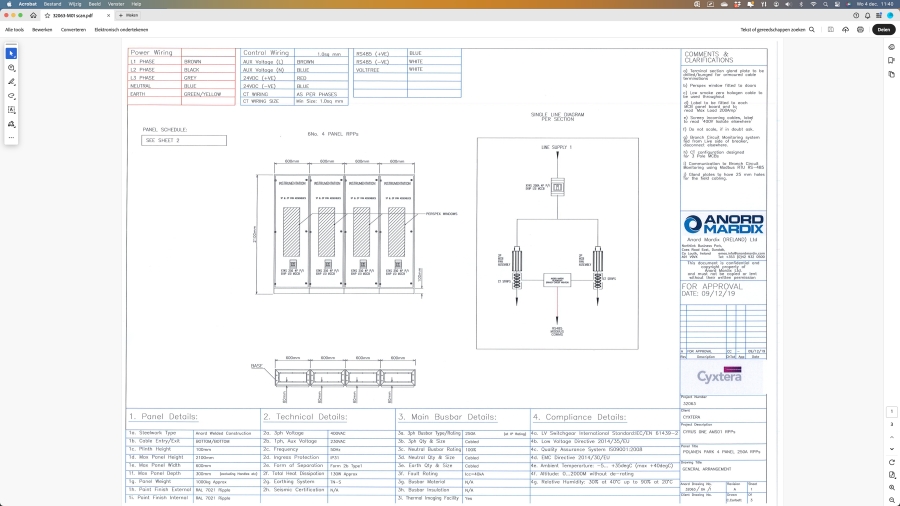Expand more tools via the three dots

11,138
